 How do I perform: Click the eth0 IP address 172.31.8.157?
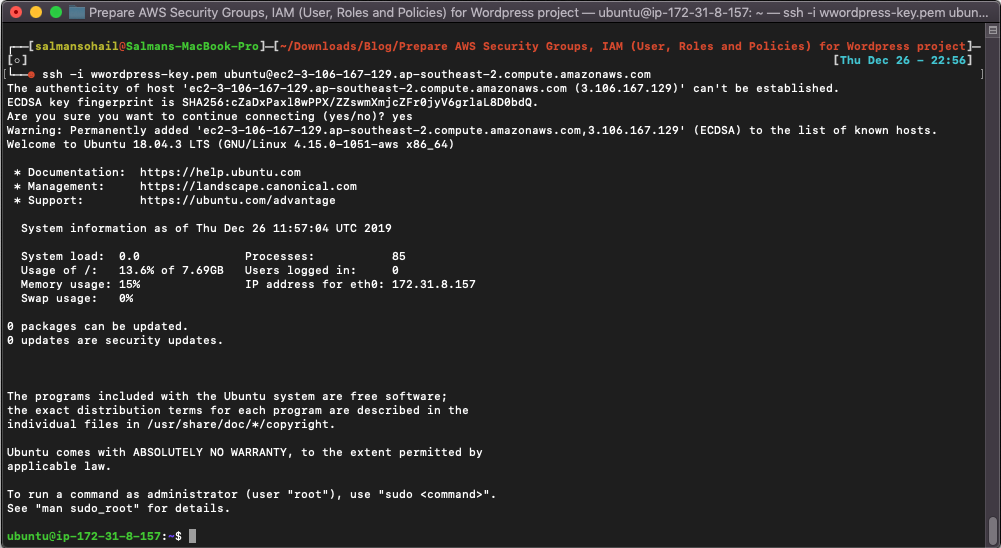click(x=434, y=284)
